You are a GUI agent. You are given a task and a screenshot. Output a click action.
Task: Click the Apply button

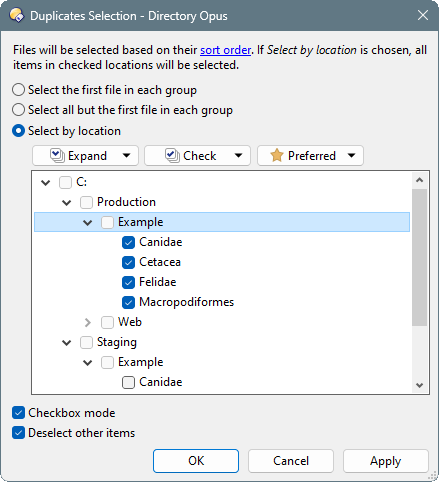386,461
